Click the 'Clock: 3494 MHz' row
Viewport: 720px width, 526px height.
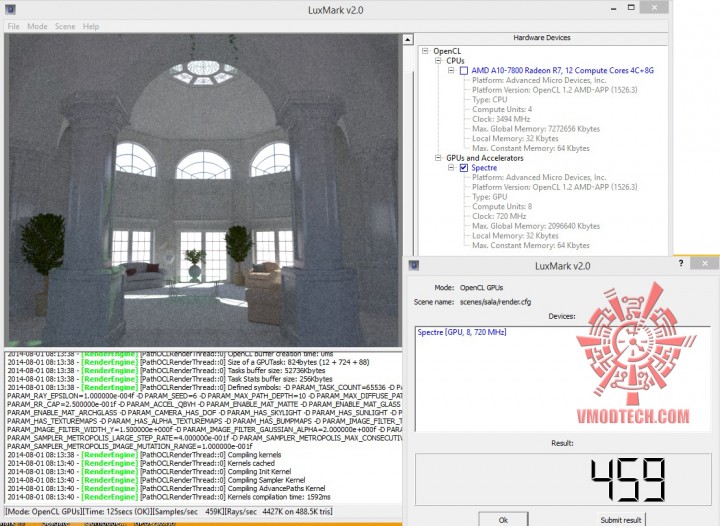501,119
